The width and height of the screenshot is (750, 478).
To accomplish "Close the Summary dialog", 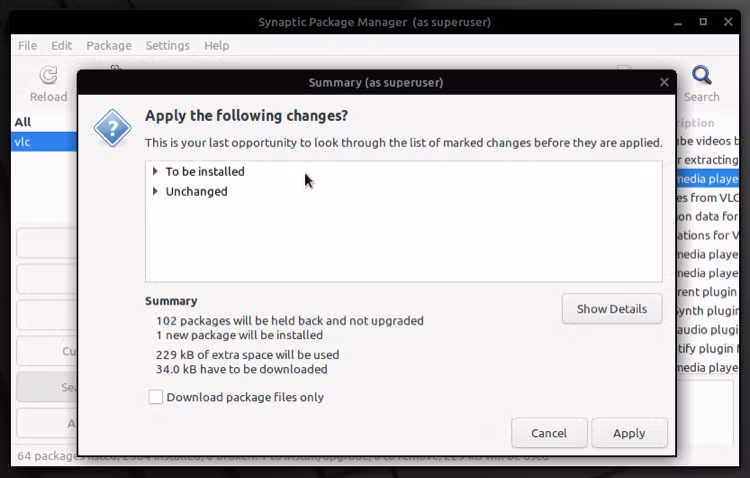I will pos(664,82).
